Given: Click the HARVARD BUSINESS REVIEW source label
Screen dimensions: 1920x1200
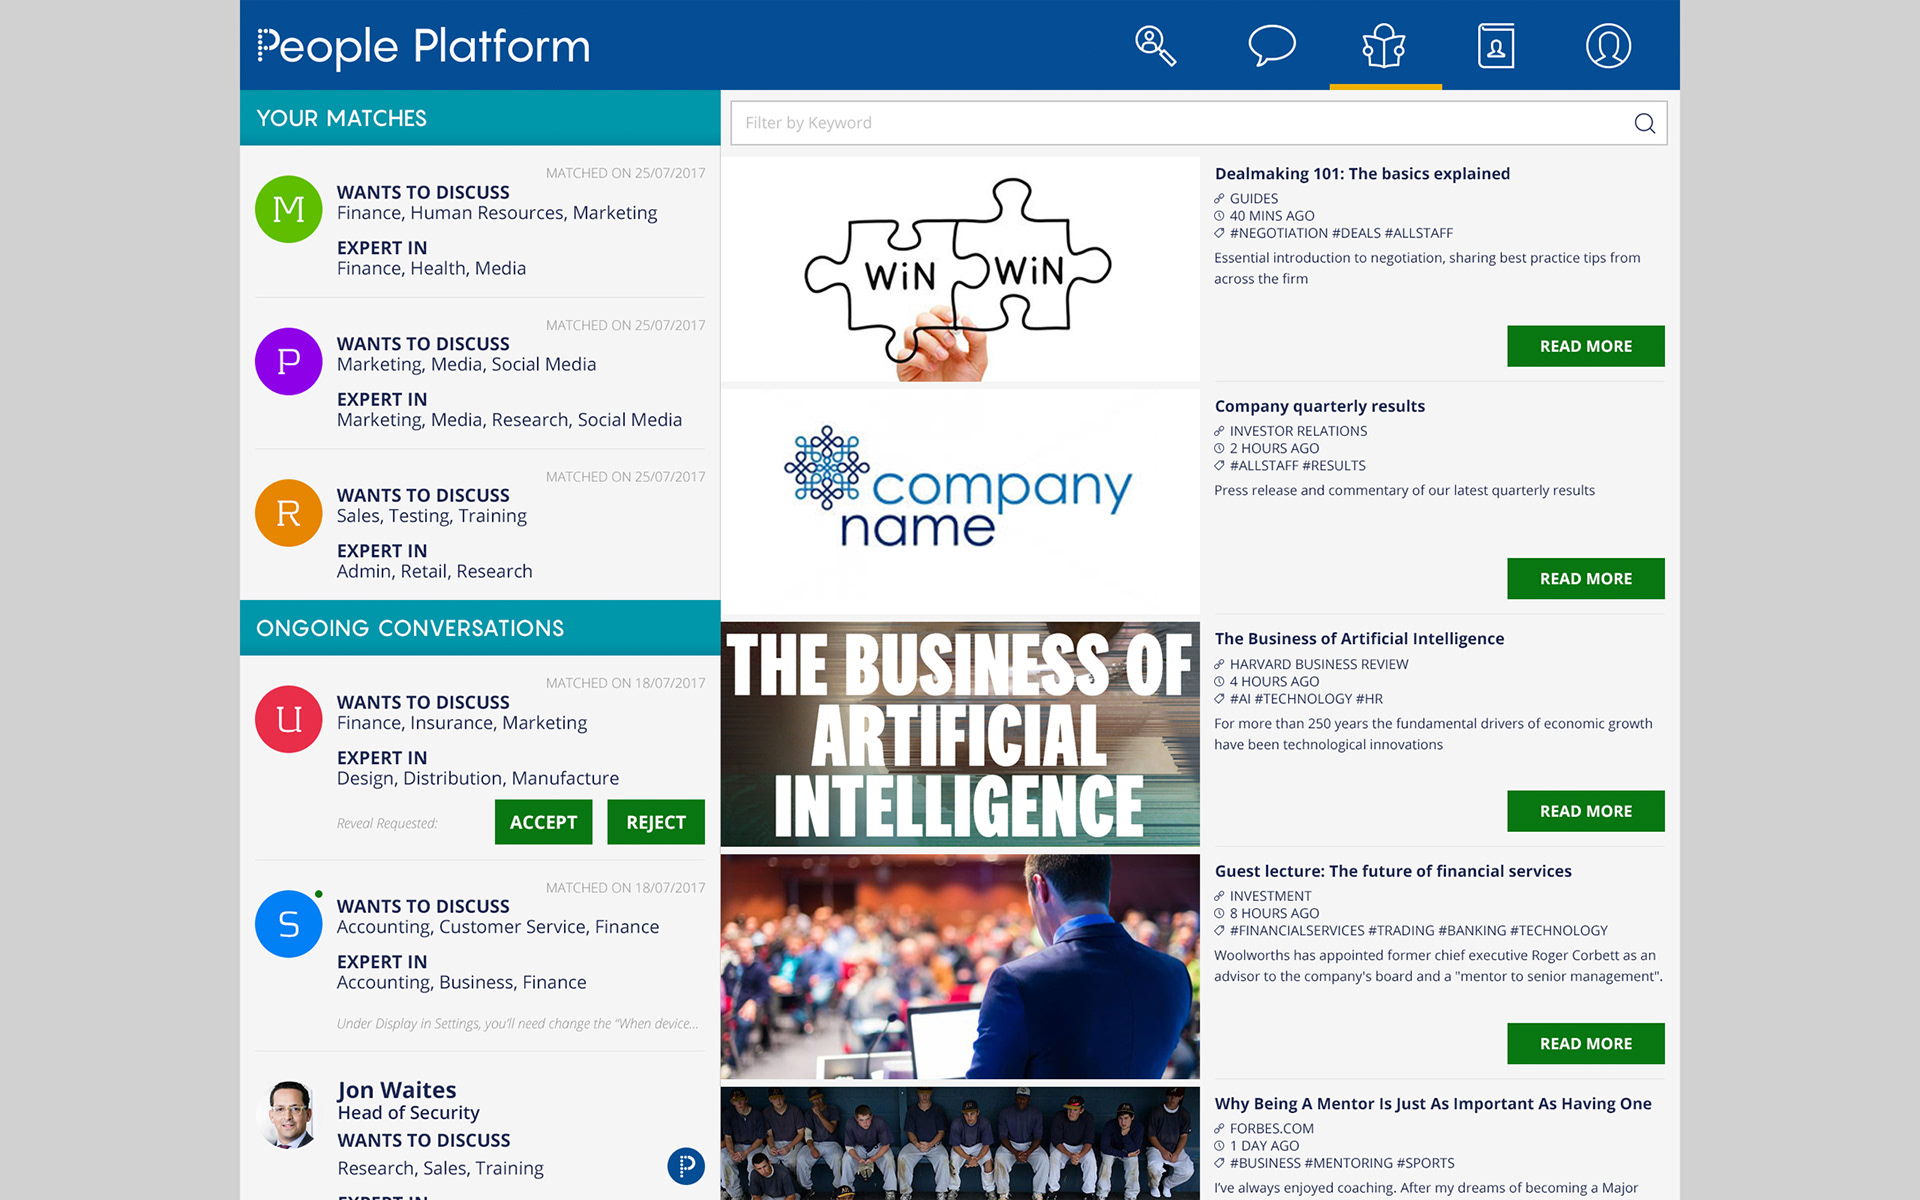Looking at the screenshot, I should [x=1318, y=664].
